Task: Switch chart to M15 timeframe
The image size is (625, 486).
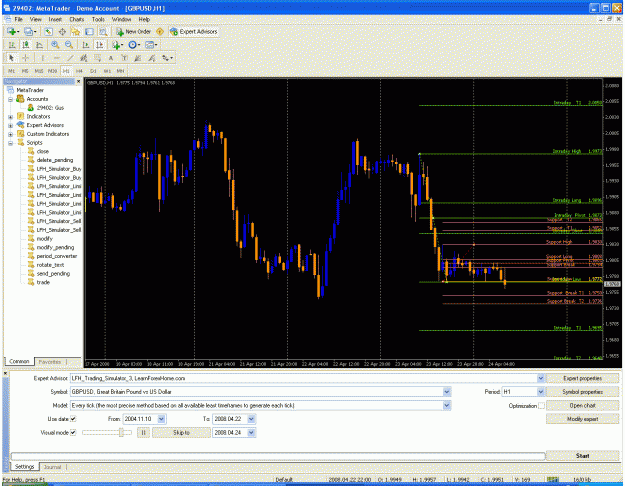Action: click(x=39, y=71)
